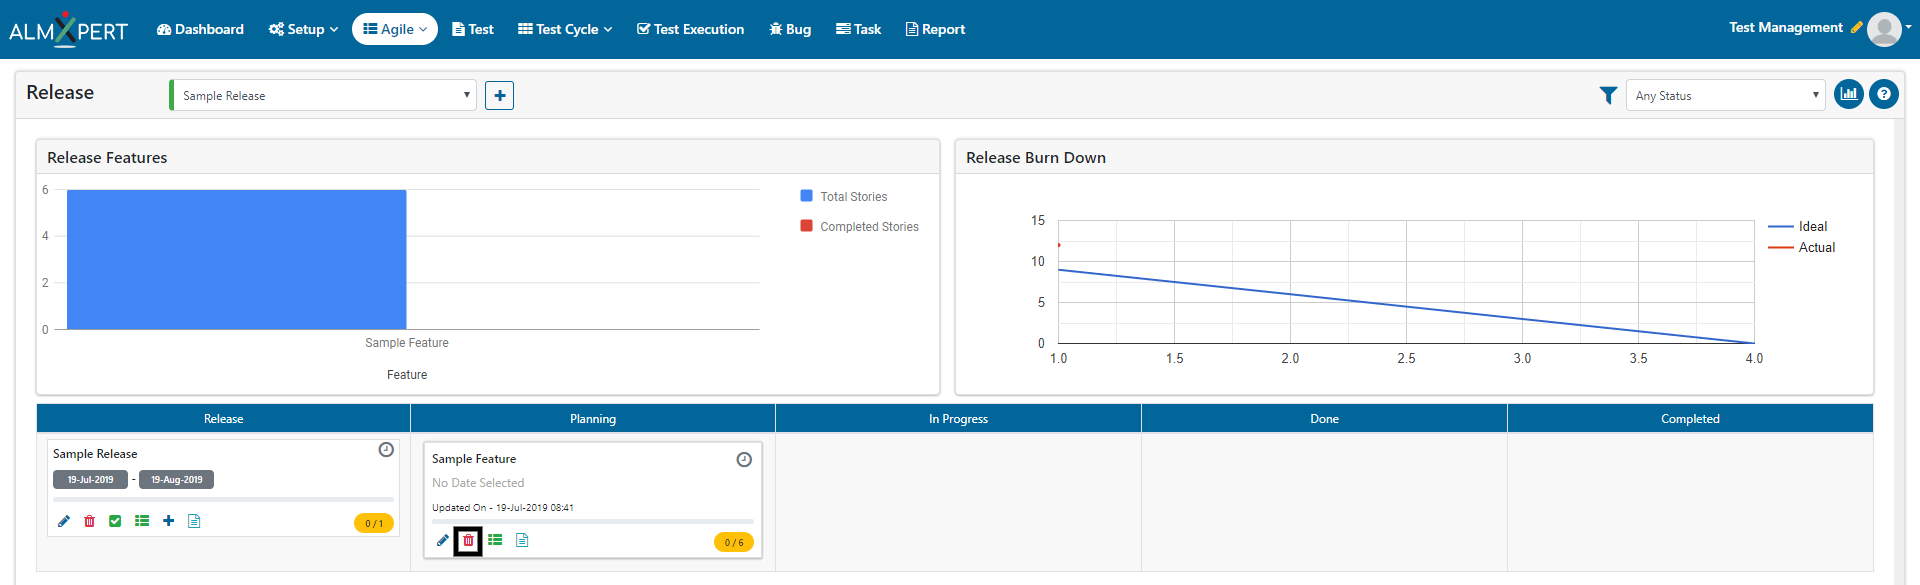
Task: Click trash icon on Sample Release card
Action: tap(90, 521)
